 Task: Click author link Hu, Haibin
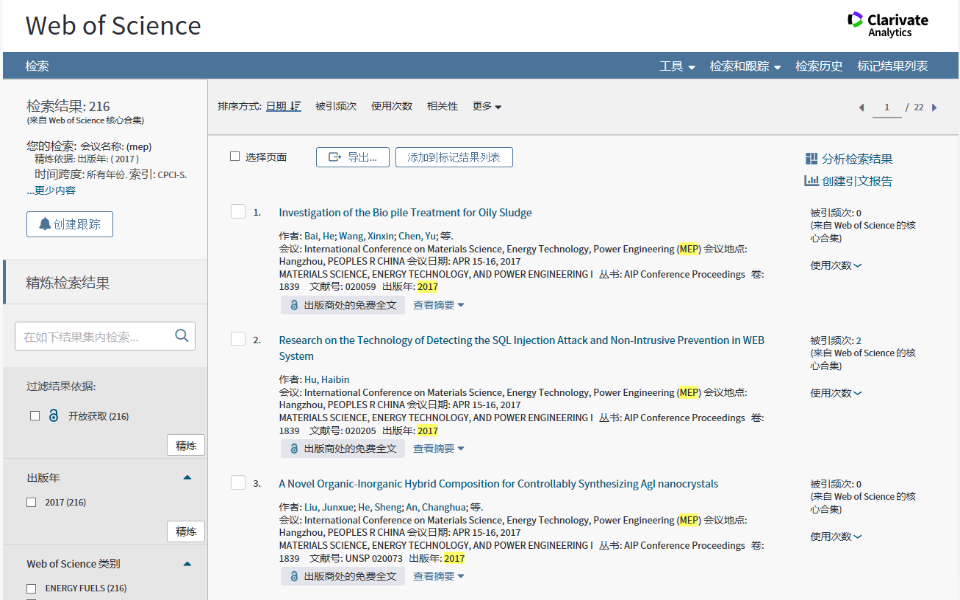tap(327, 380)
